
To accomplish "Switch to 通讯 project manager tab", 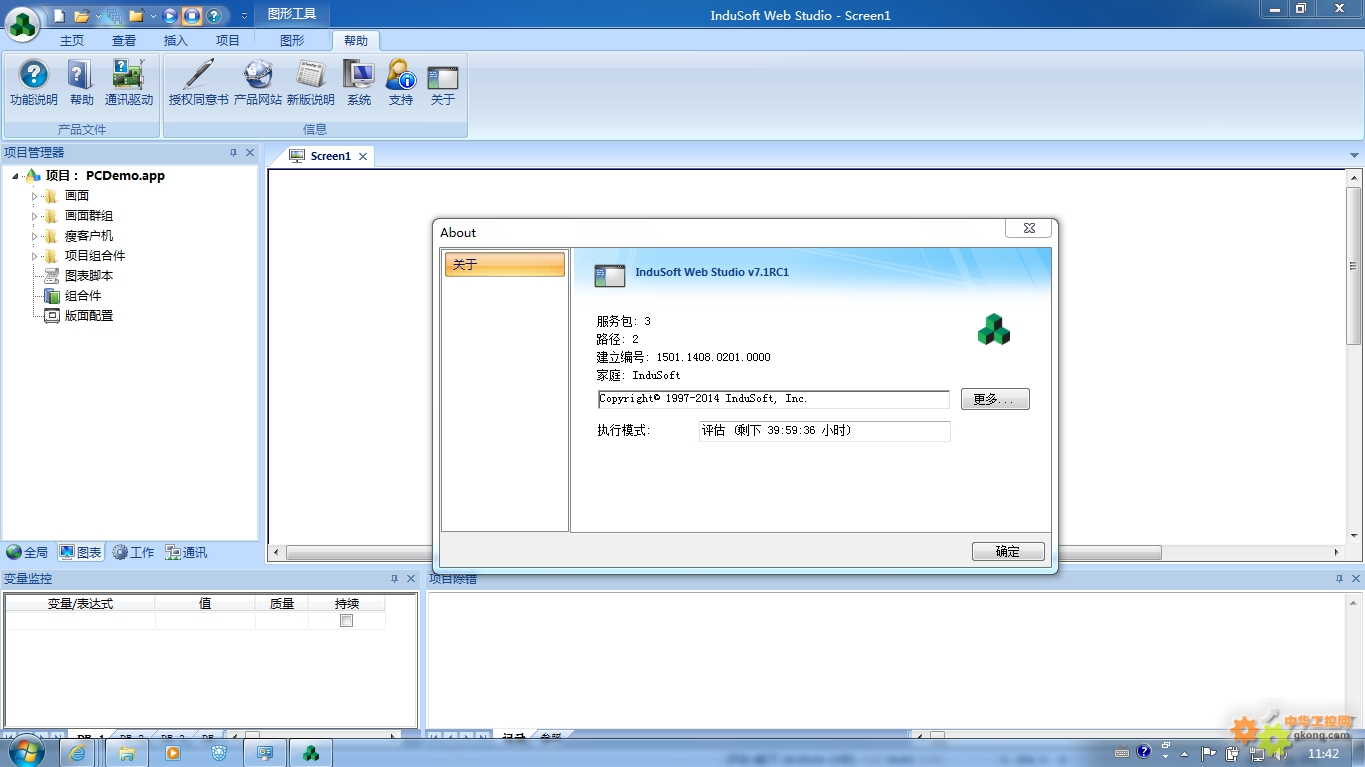I will 187,552.
